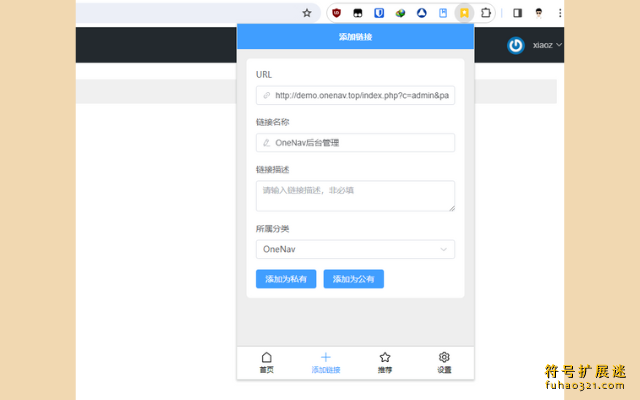Click the 所属分类 label

click(272, 229)
